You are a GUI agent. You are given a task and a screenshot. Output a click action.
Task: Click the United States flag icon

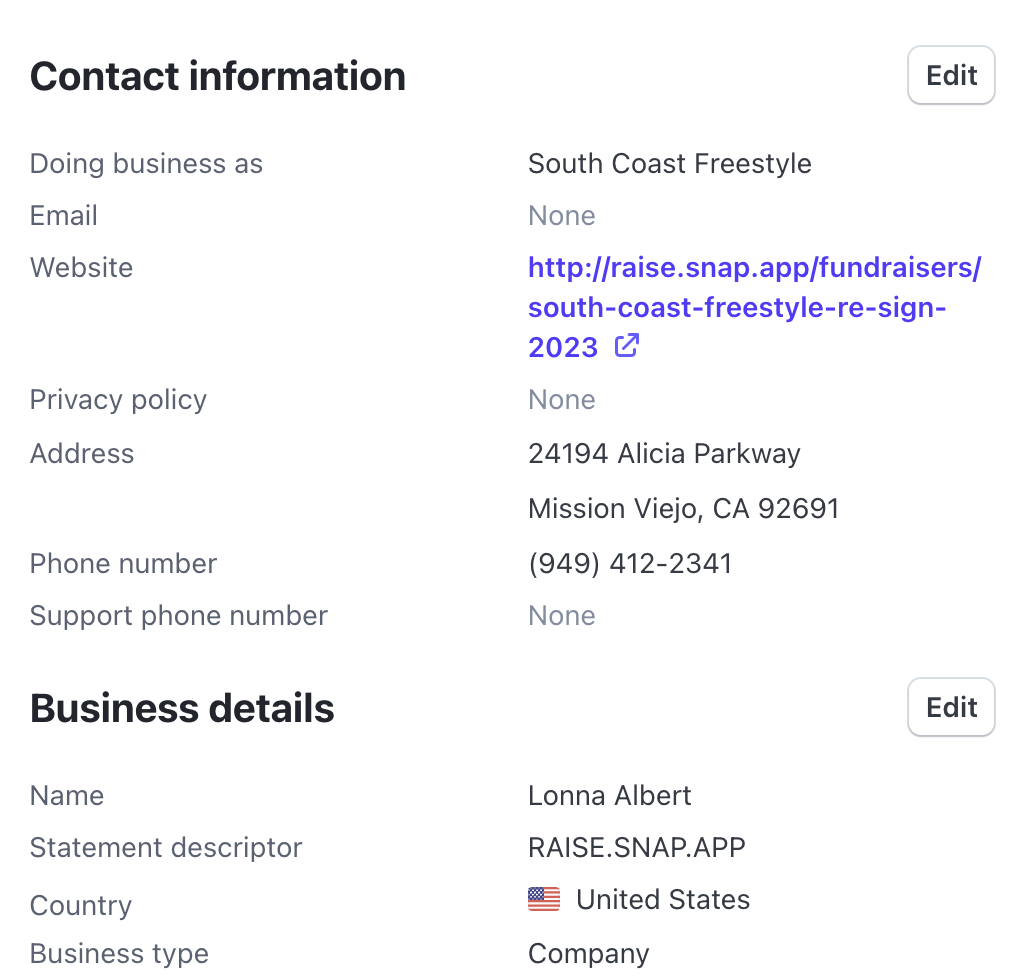544,899
